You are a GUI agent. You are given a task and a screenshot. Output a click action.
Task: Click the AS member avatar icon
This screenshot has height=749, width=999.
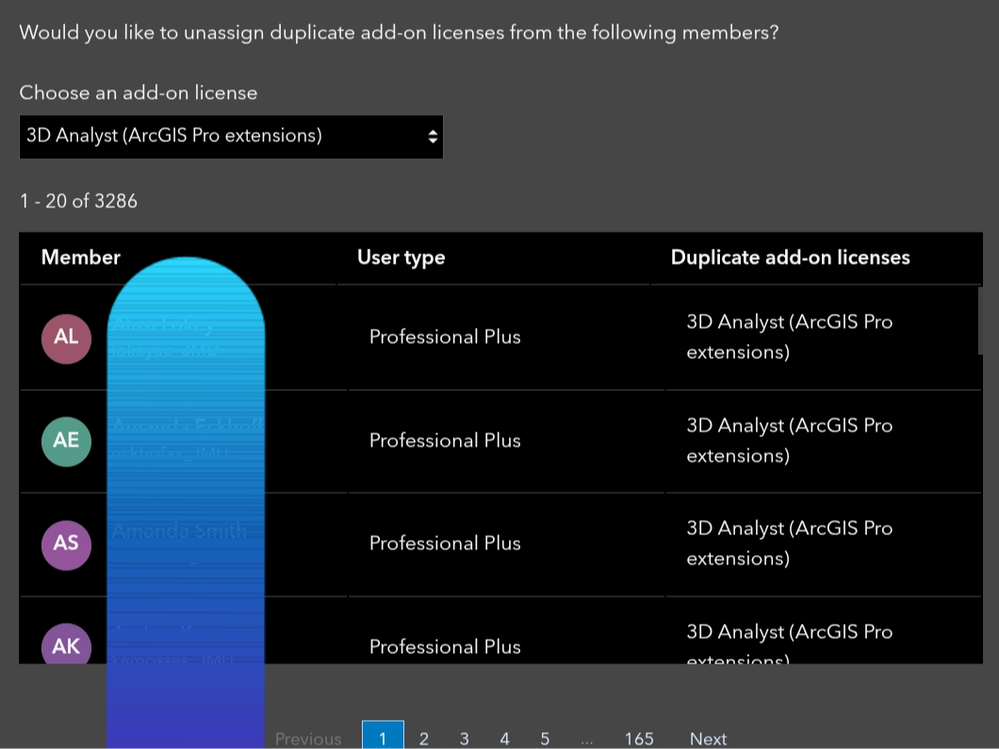[x=66, y=544]
